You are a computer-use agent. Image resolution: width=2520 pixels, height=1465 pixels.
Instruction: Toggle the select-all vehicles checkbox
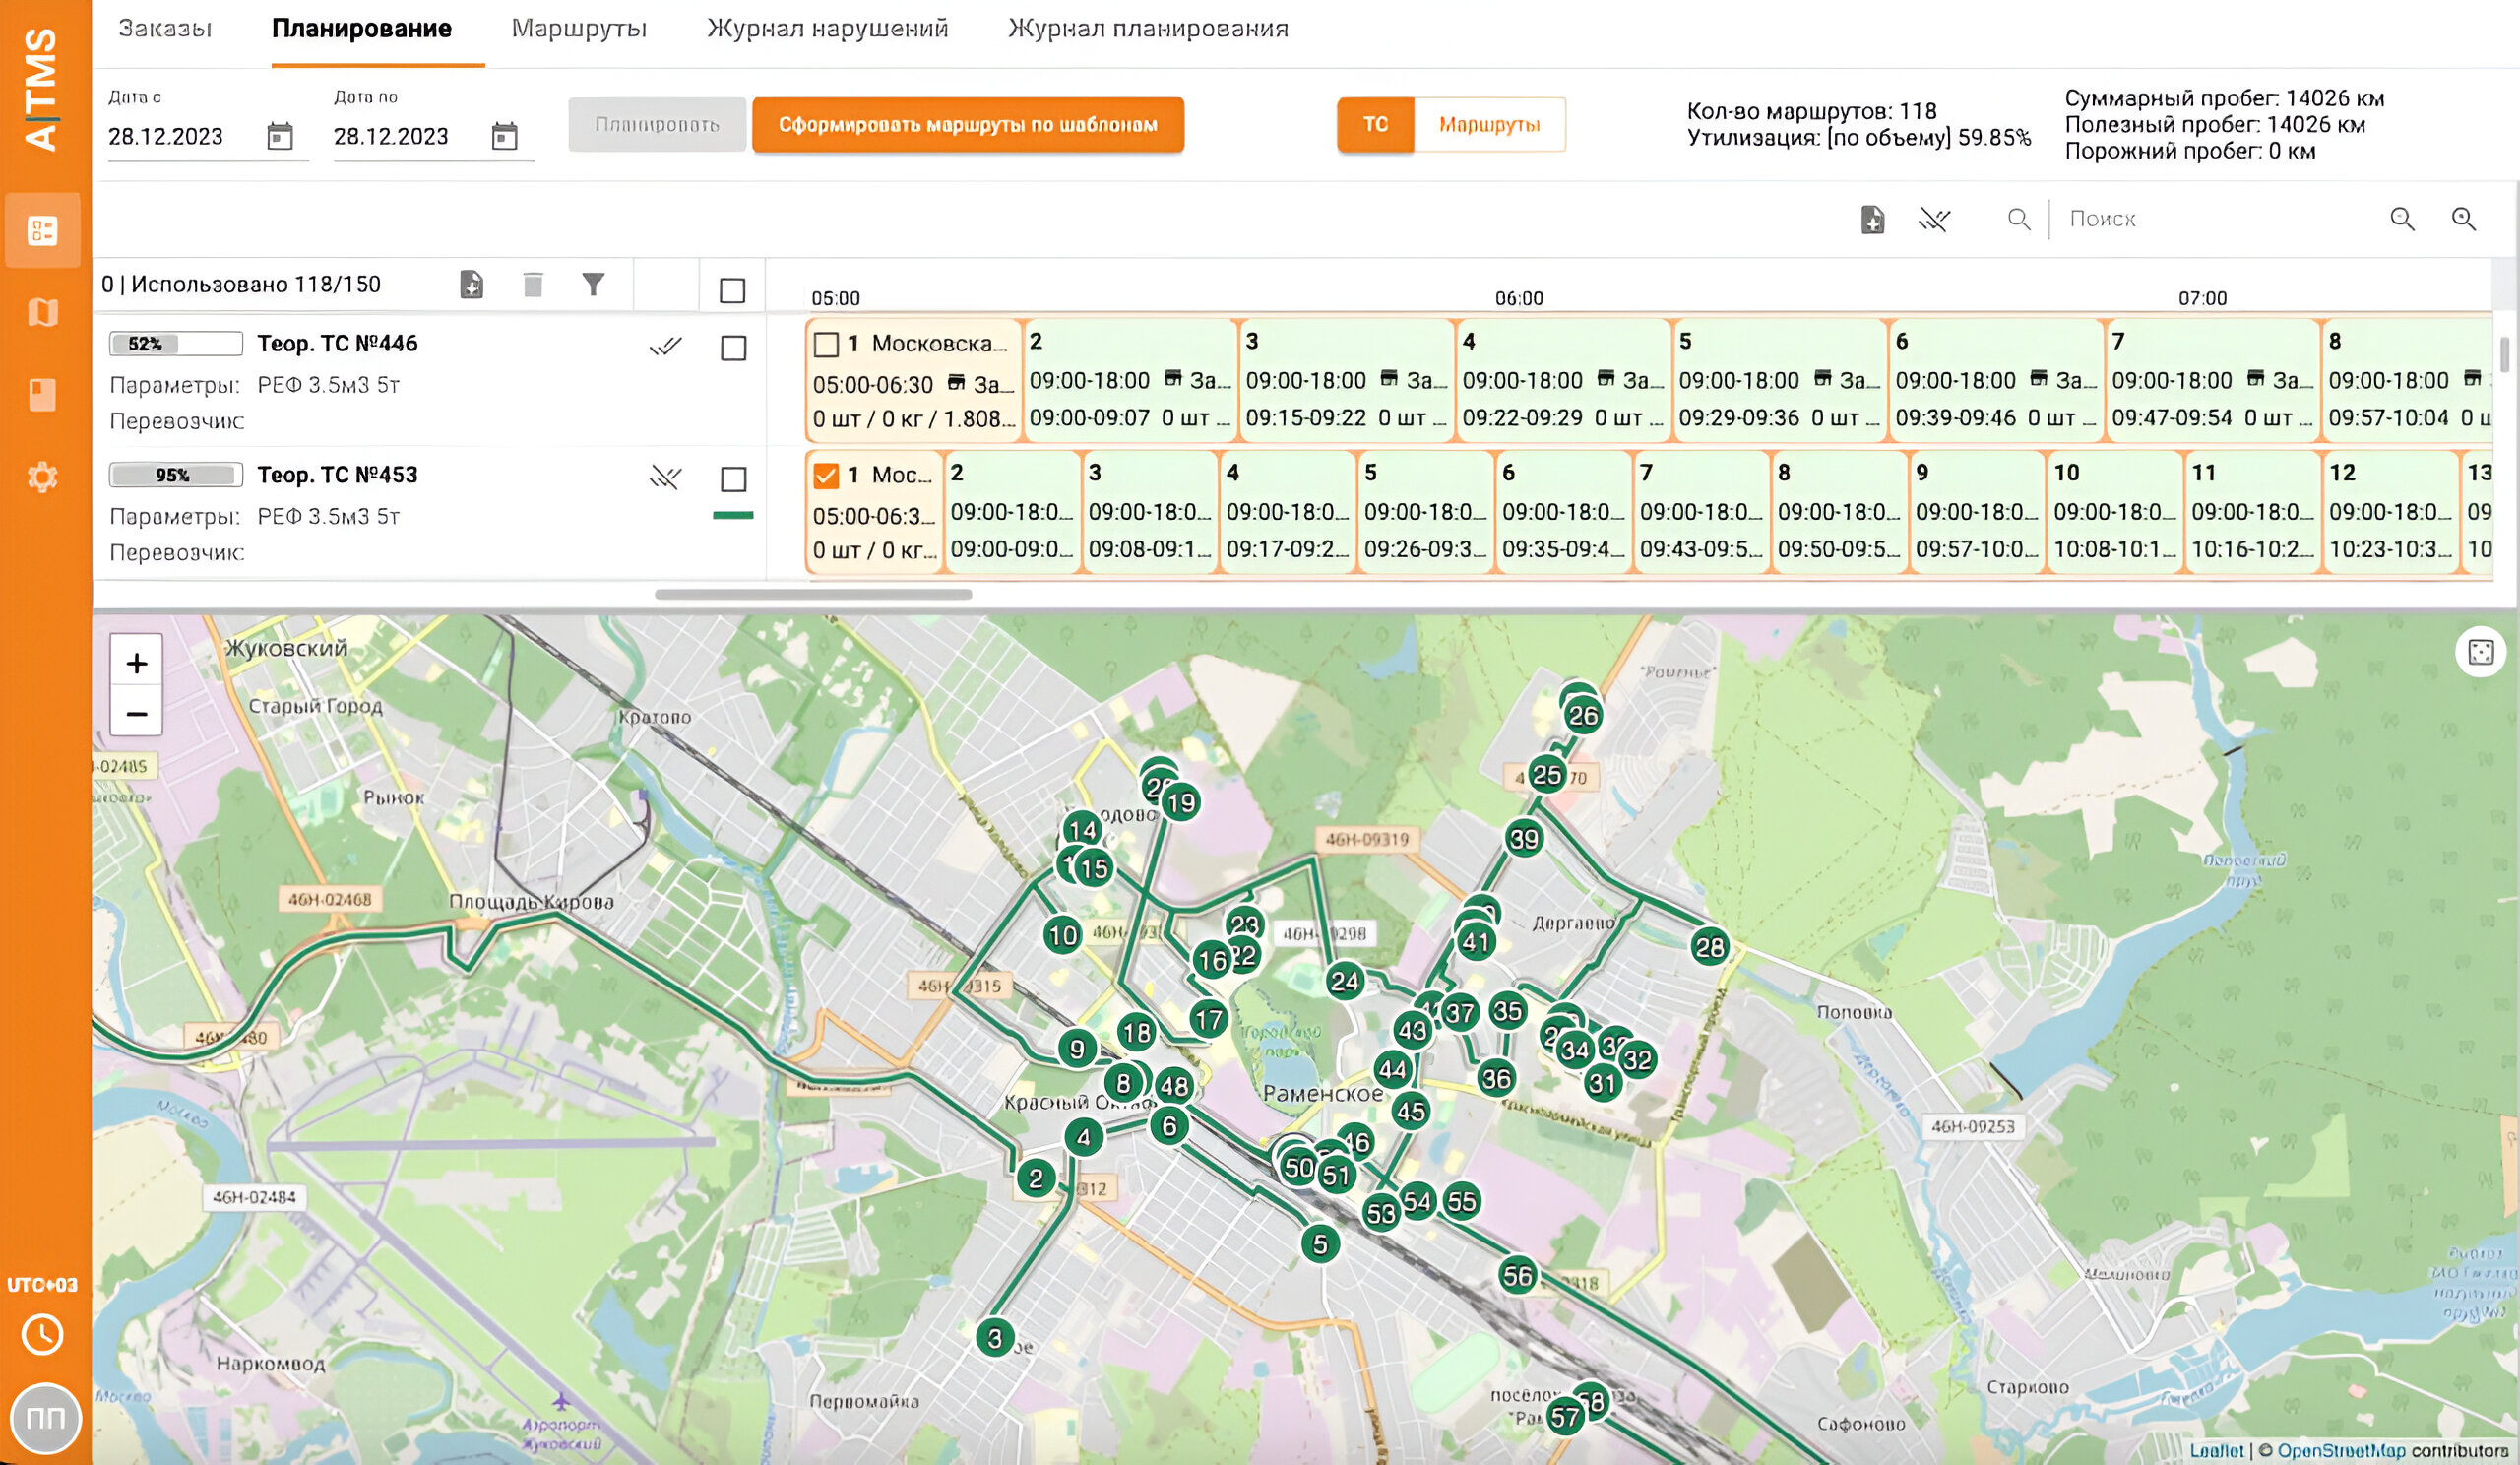(x=732, y=291)
